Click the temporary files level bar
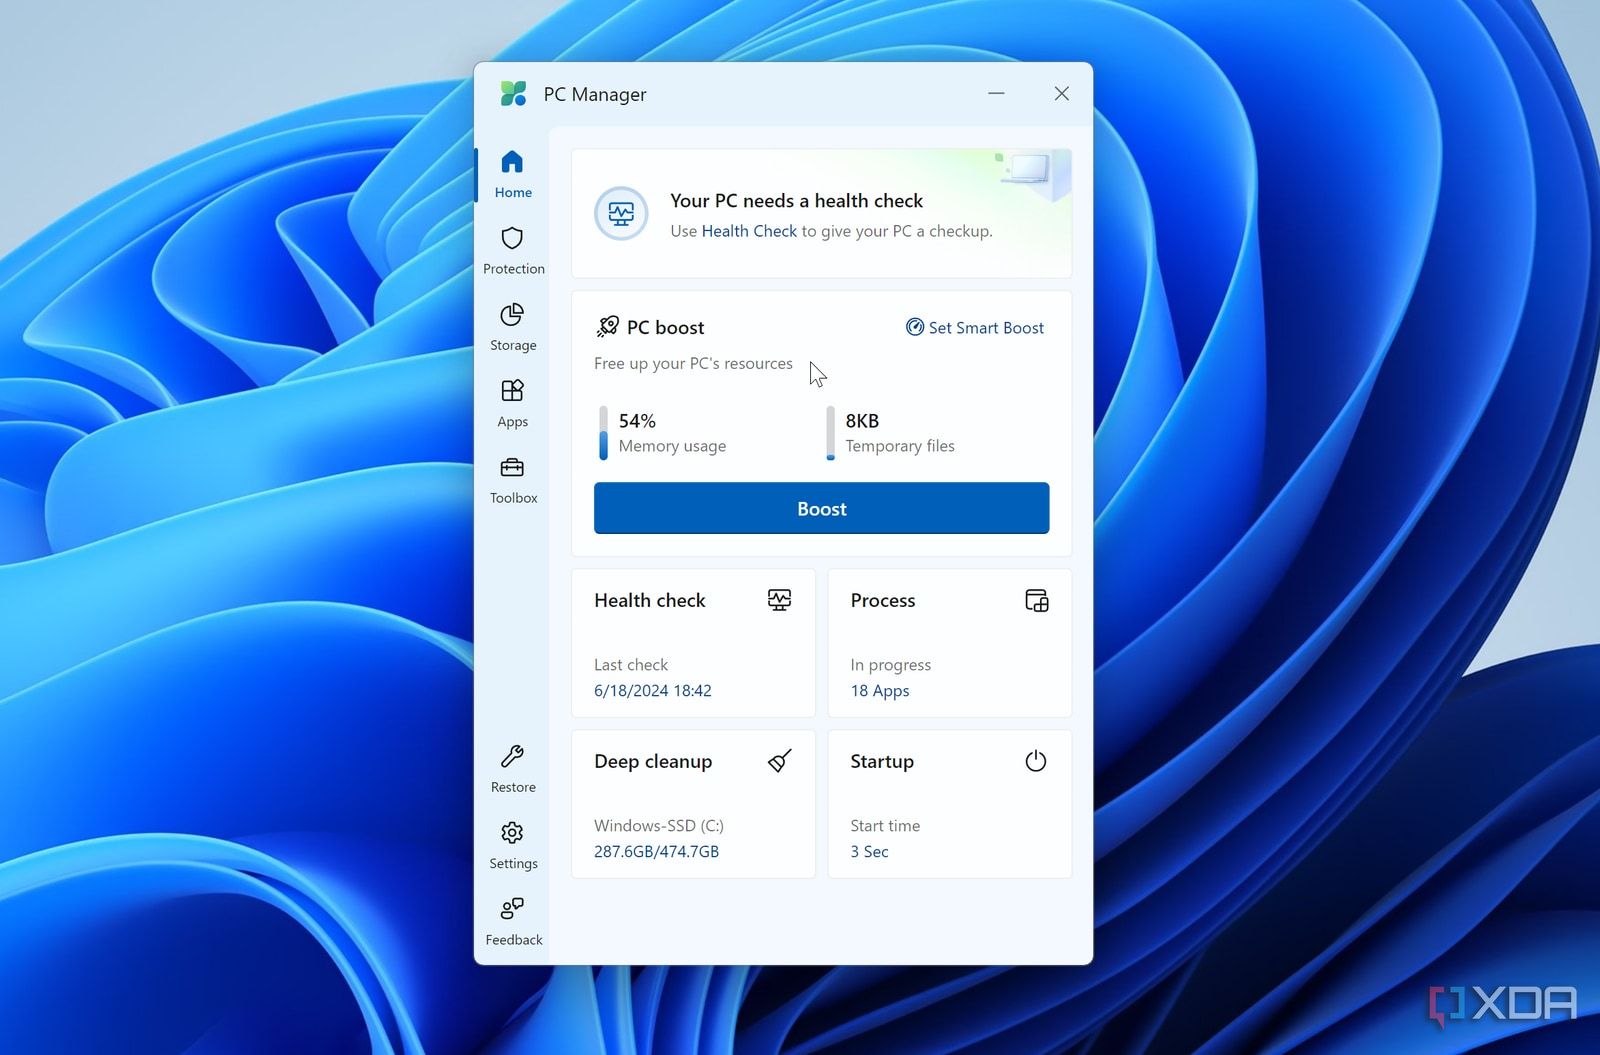Screen dimensions: 1600x1055 tap(830, 432)
